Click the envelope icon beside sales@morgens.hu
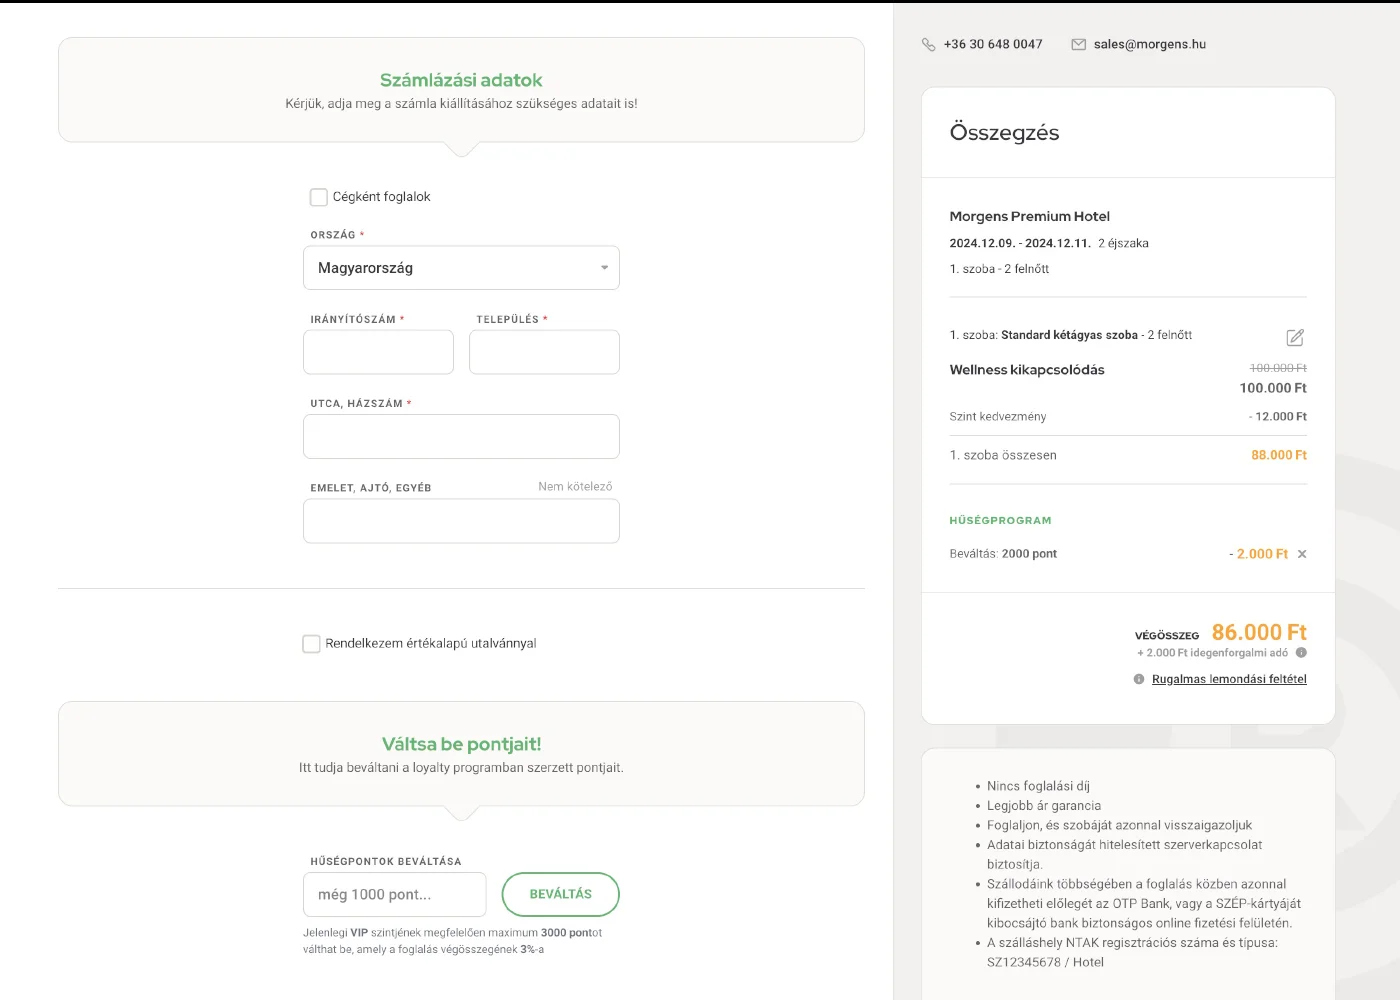This screenshot has width=1400, height=1000. click(x=1078, y=45)
